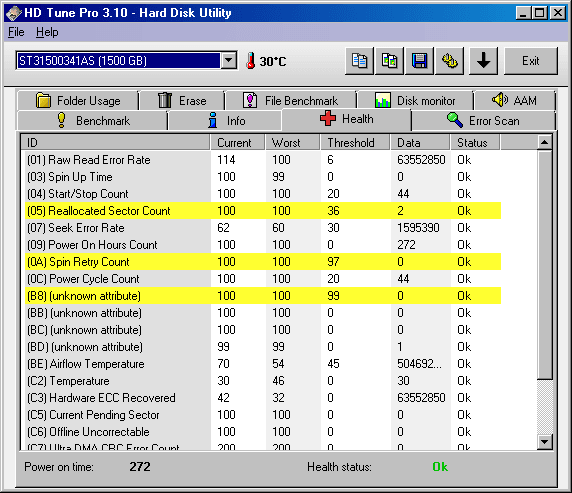572x493 pixels.
Task: Click the save screenshot floppy icon
Action: pos(420,61)
